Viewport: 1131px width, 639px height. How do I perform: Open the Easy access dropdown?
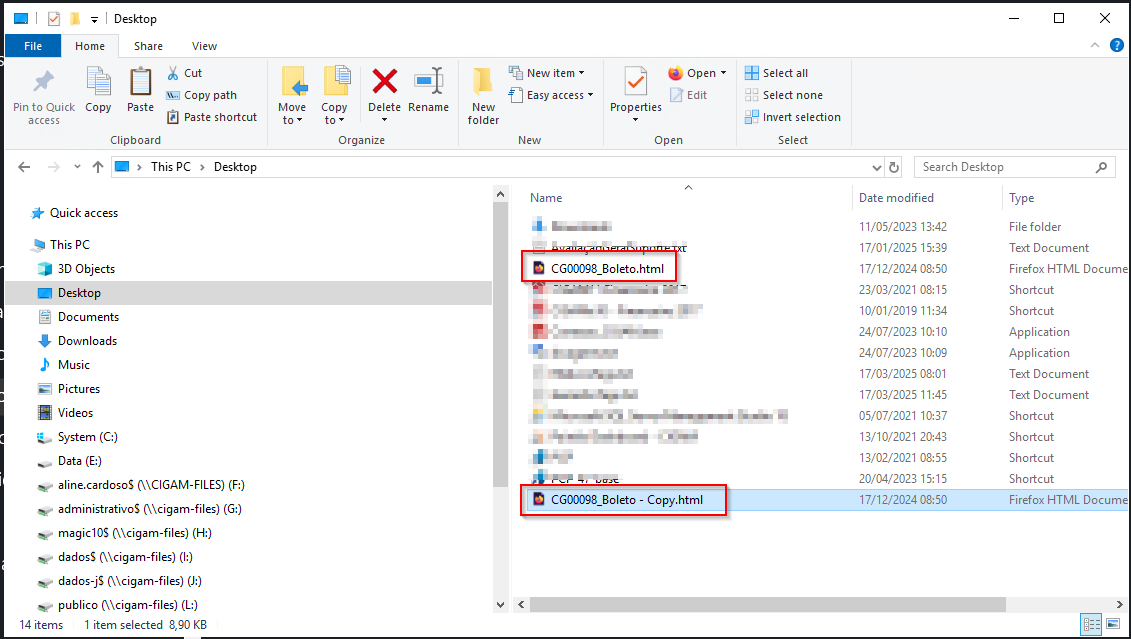pyautogui.click(x=551, y=95)
